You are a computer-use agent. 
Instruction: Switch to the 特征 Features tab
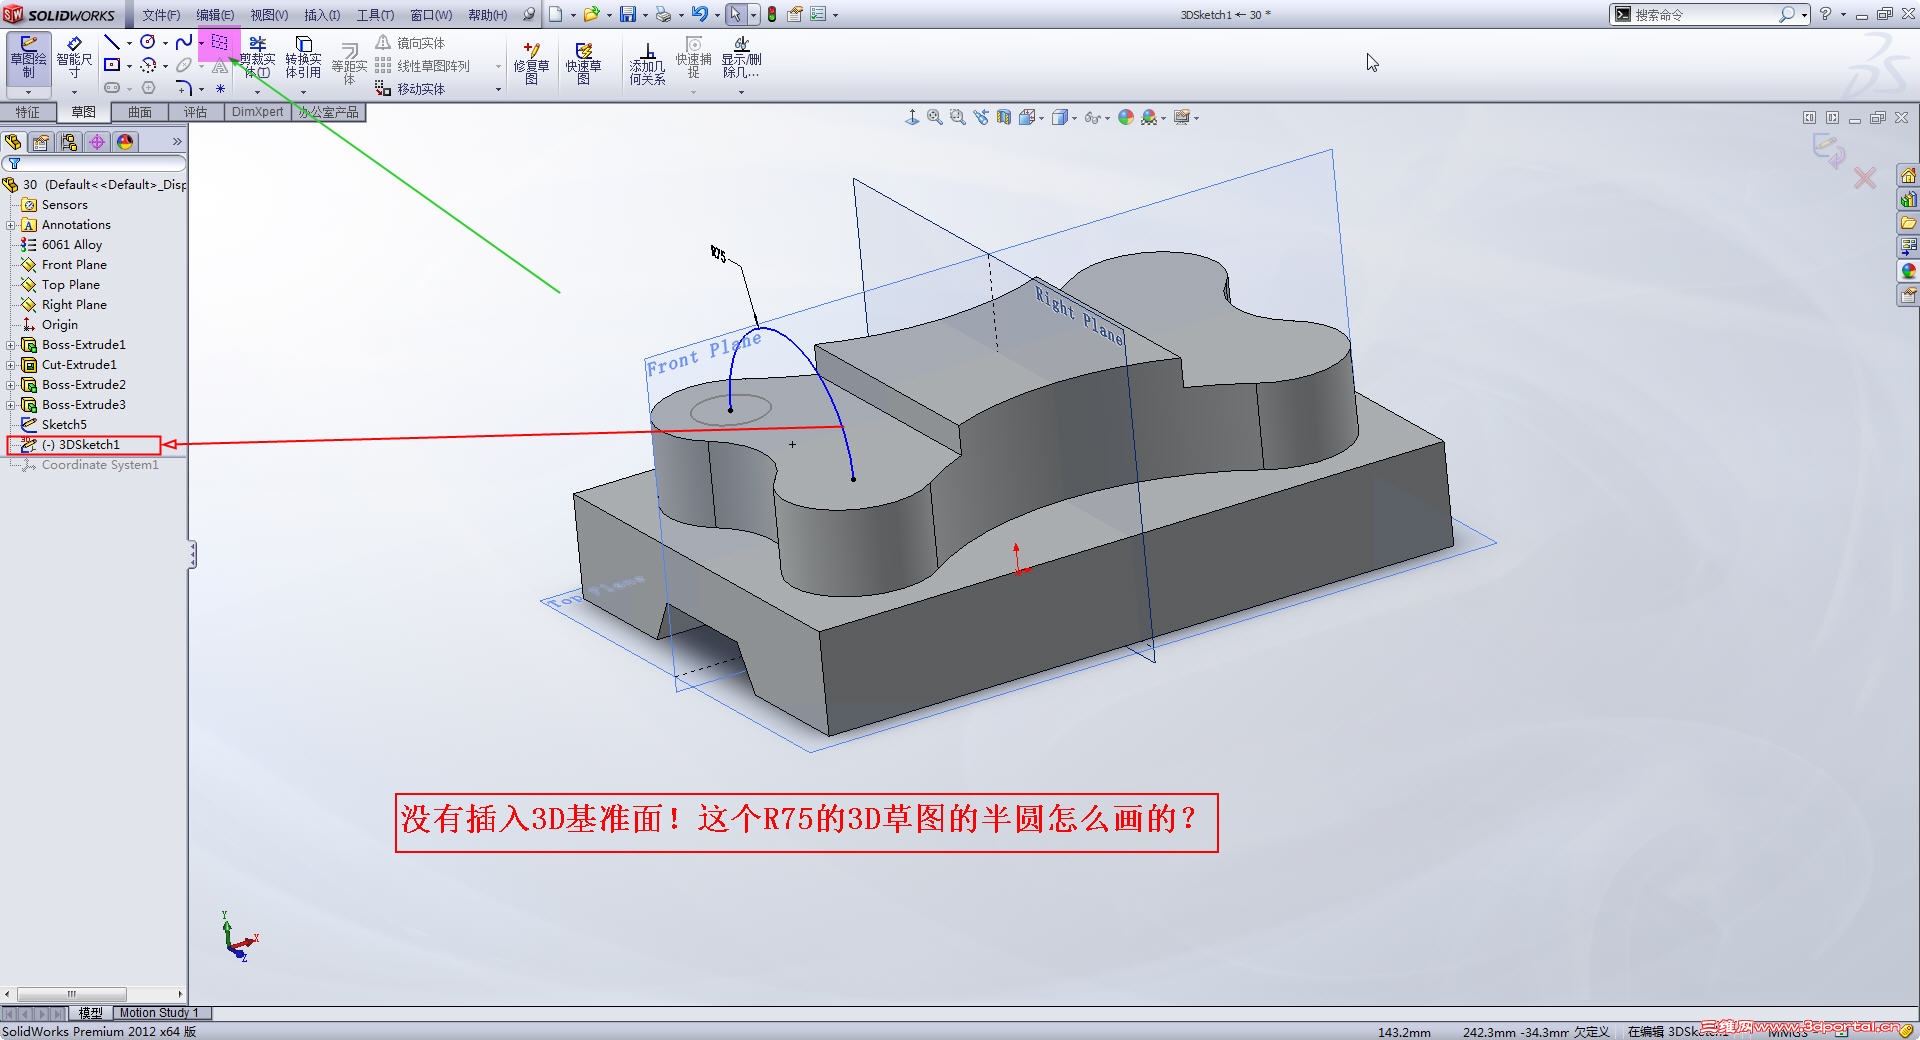[28, 112]
